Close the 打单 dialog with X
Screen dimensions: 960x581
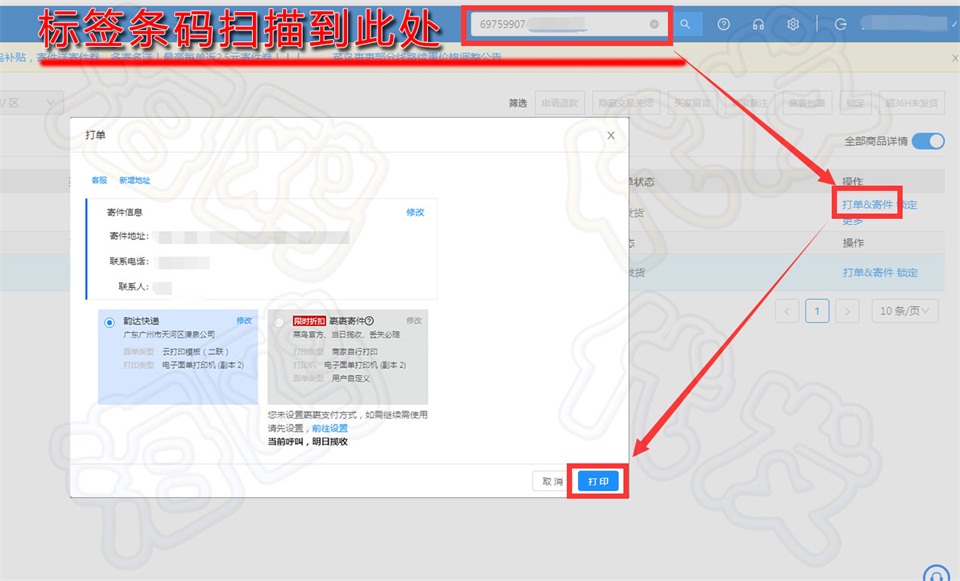click(611, 135)
